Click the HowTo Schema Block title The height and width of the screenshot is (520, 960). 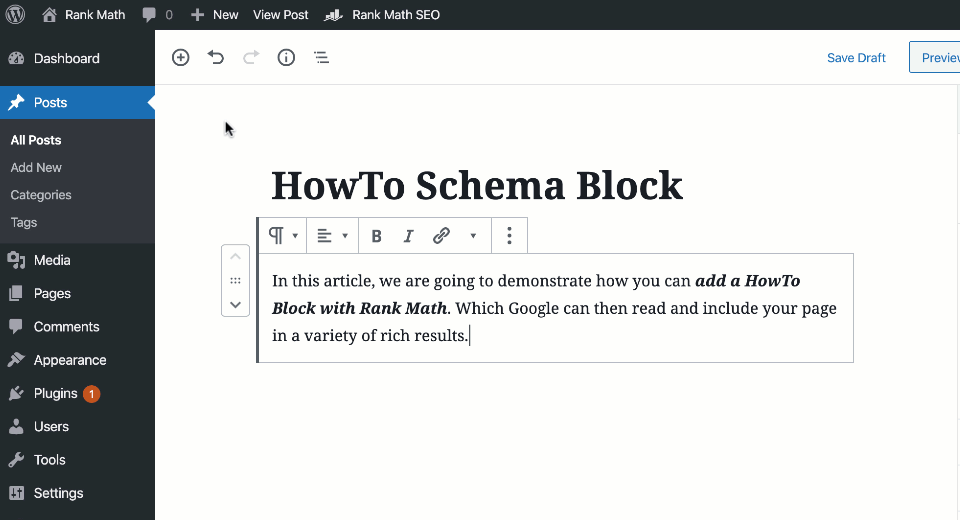[x=477, y=186]
